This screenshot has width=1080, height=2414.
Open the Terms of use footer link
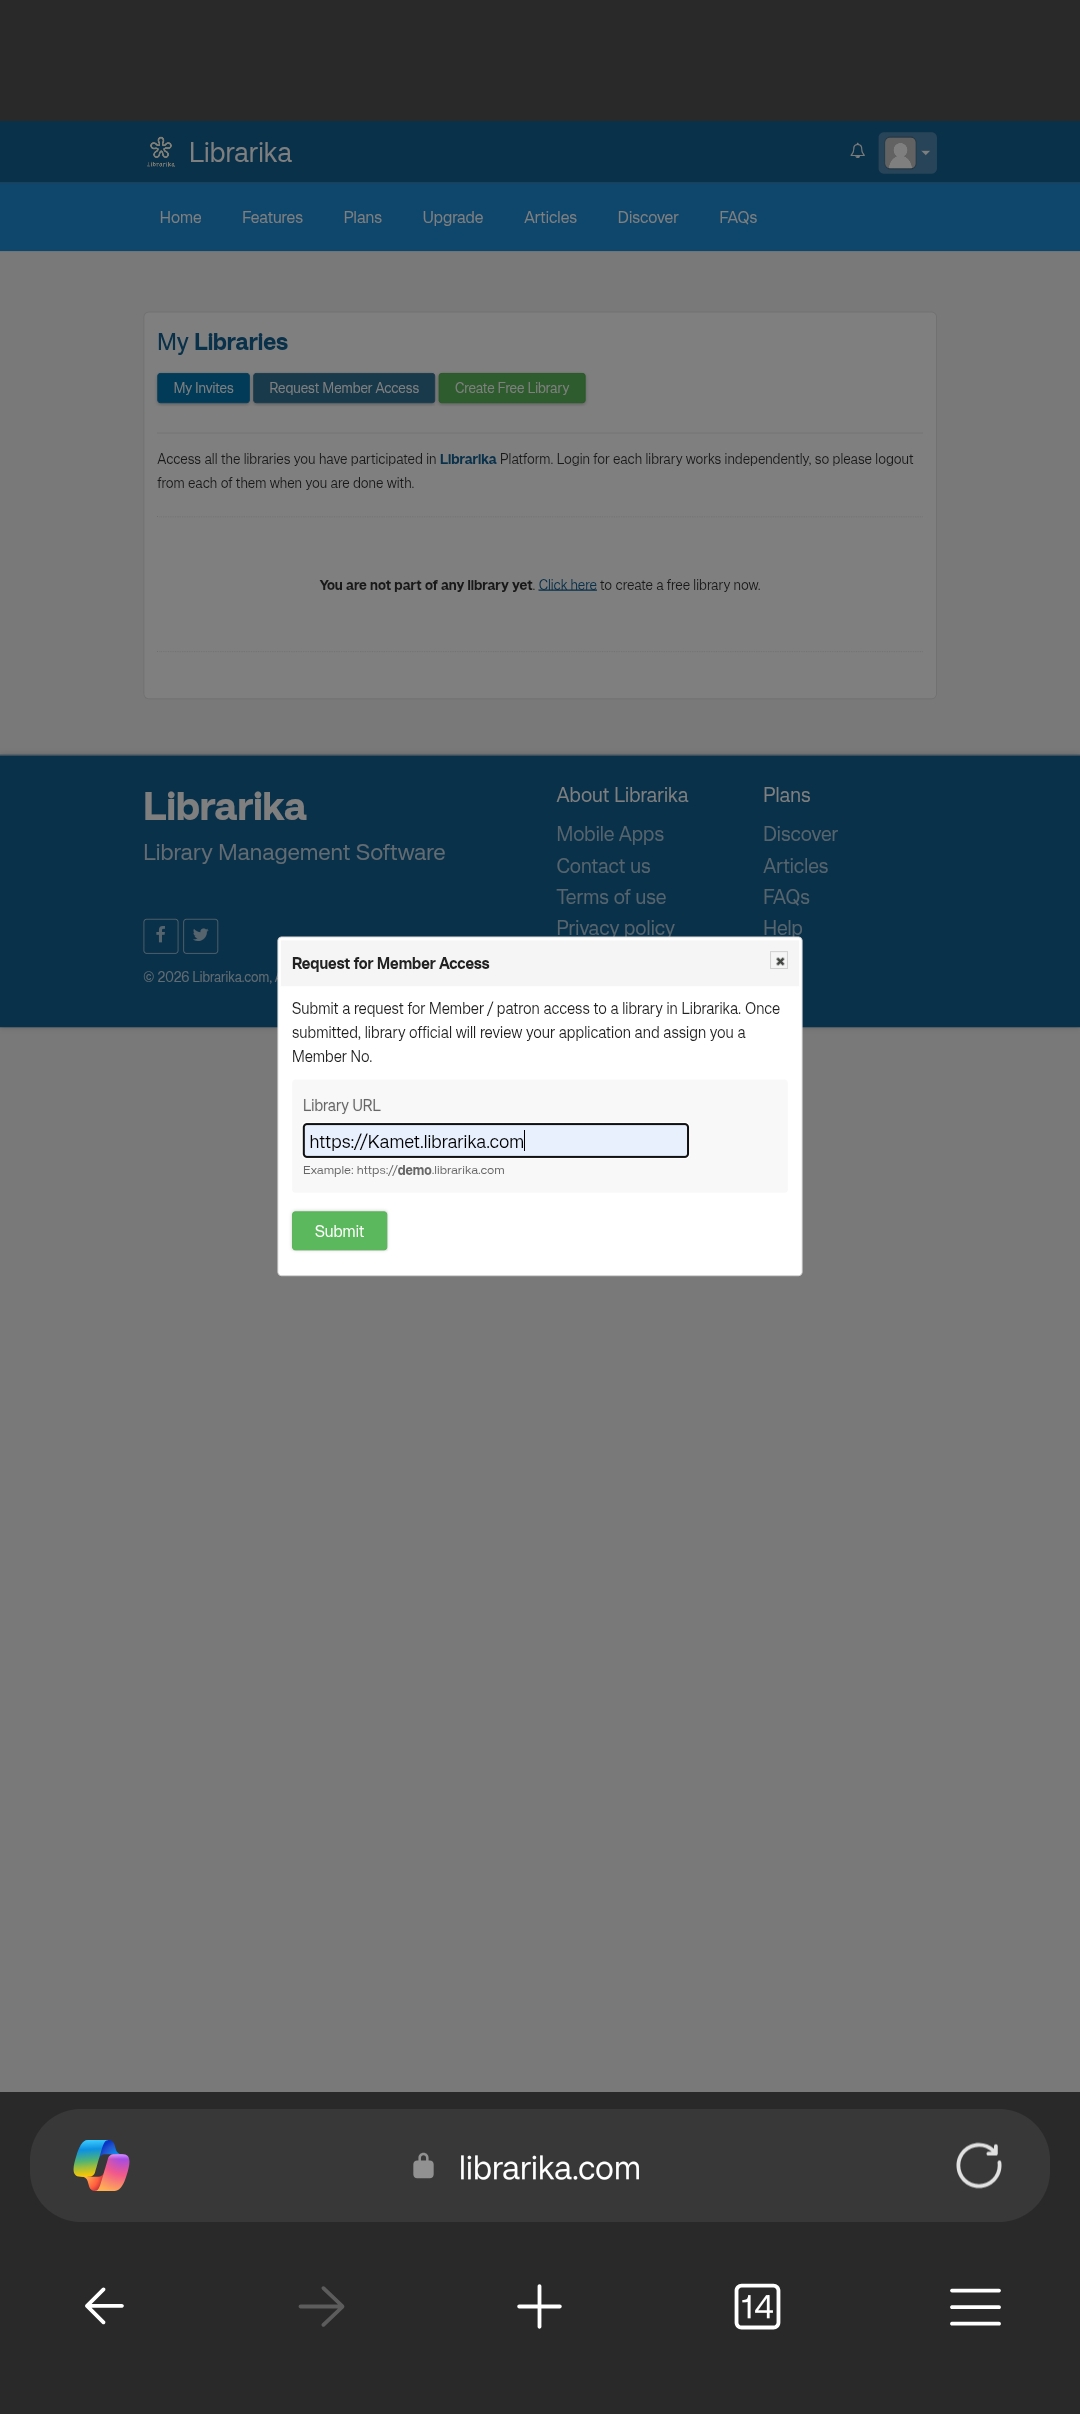pos(611,897)
